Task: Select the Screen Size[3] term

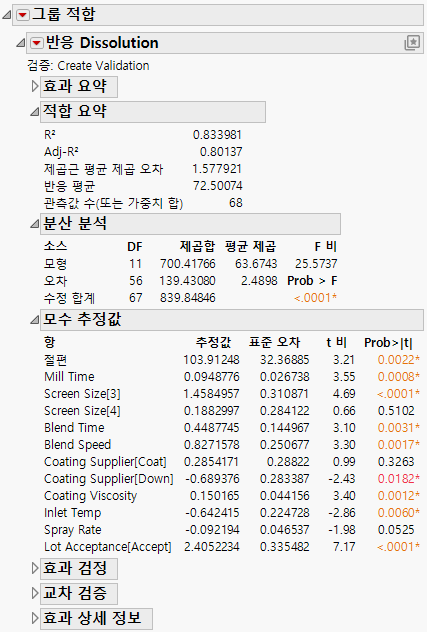Action: pos(82,393)
